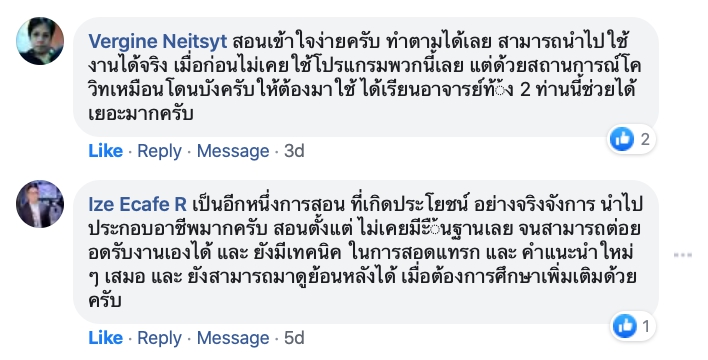The image size is (708, 360).
Task: Reply to Ize Ecafe R's comment
Action: 159,338
